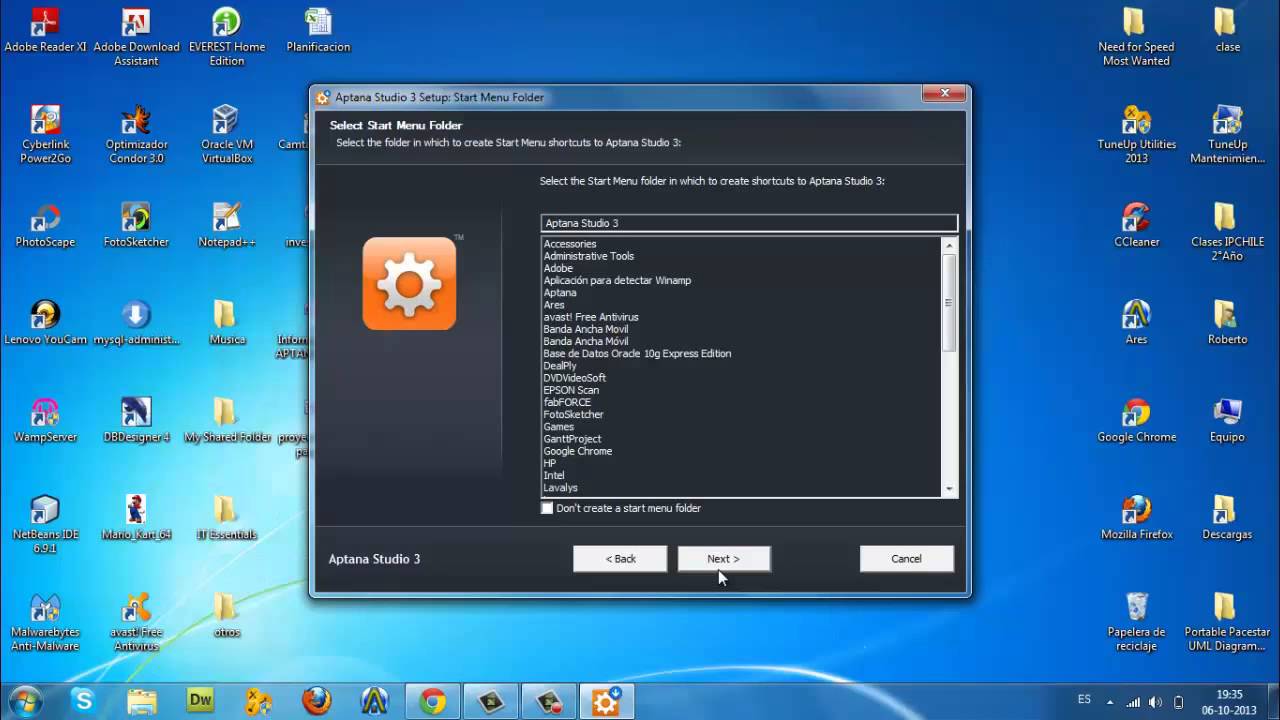Open otros folder on desktop
Image resolution: width=1280 pixels, height=720 pixels.
click(227, 616)
